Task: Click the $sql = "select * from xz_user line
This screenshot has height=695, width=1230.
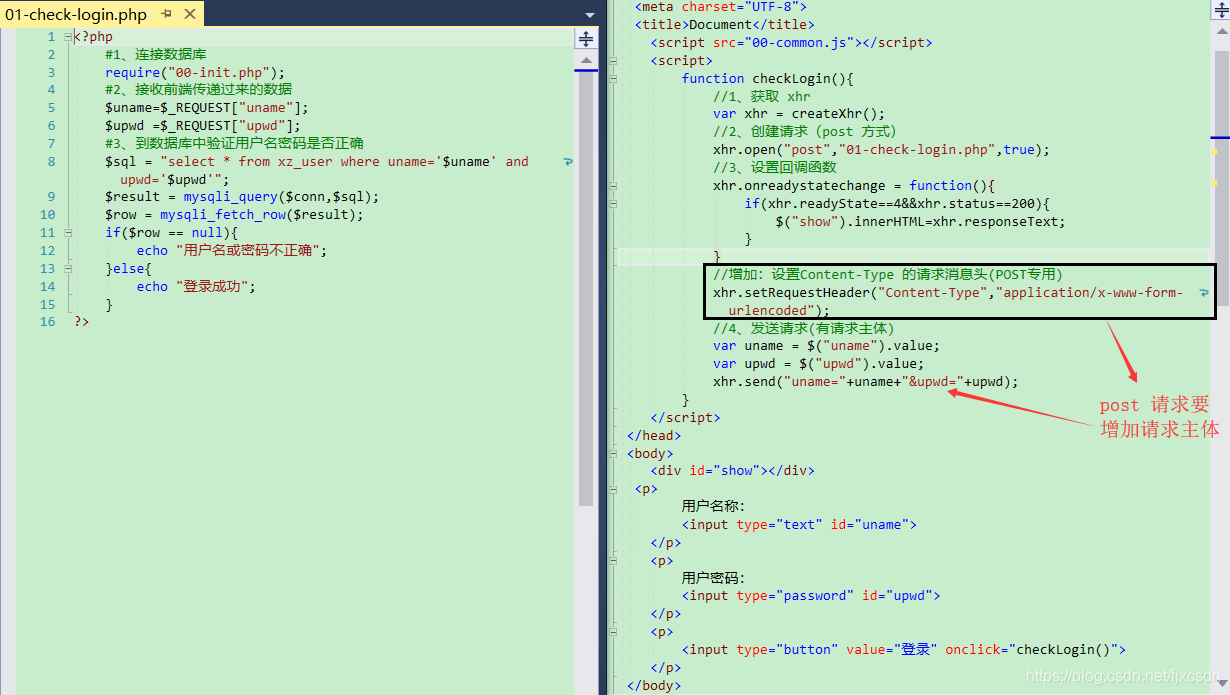Action: (x=317, y=161)
